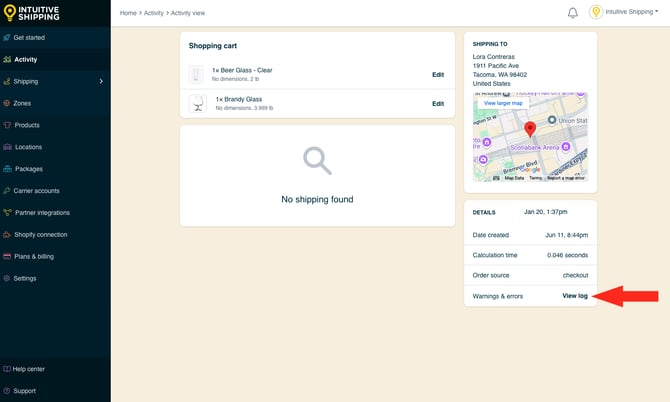The image size is (670, 402).
Task: Click the Support question mark icon
Action: 6,390
